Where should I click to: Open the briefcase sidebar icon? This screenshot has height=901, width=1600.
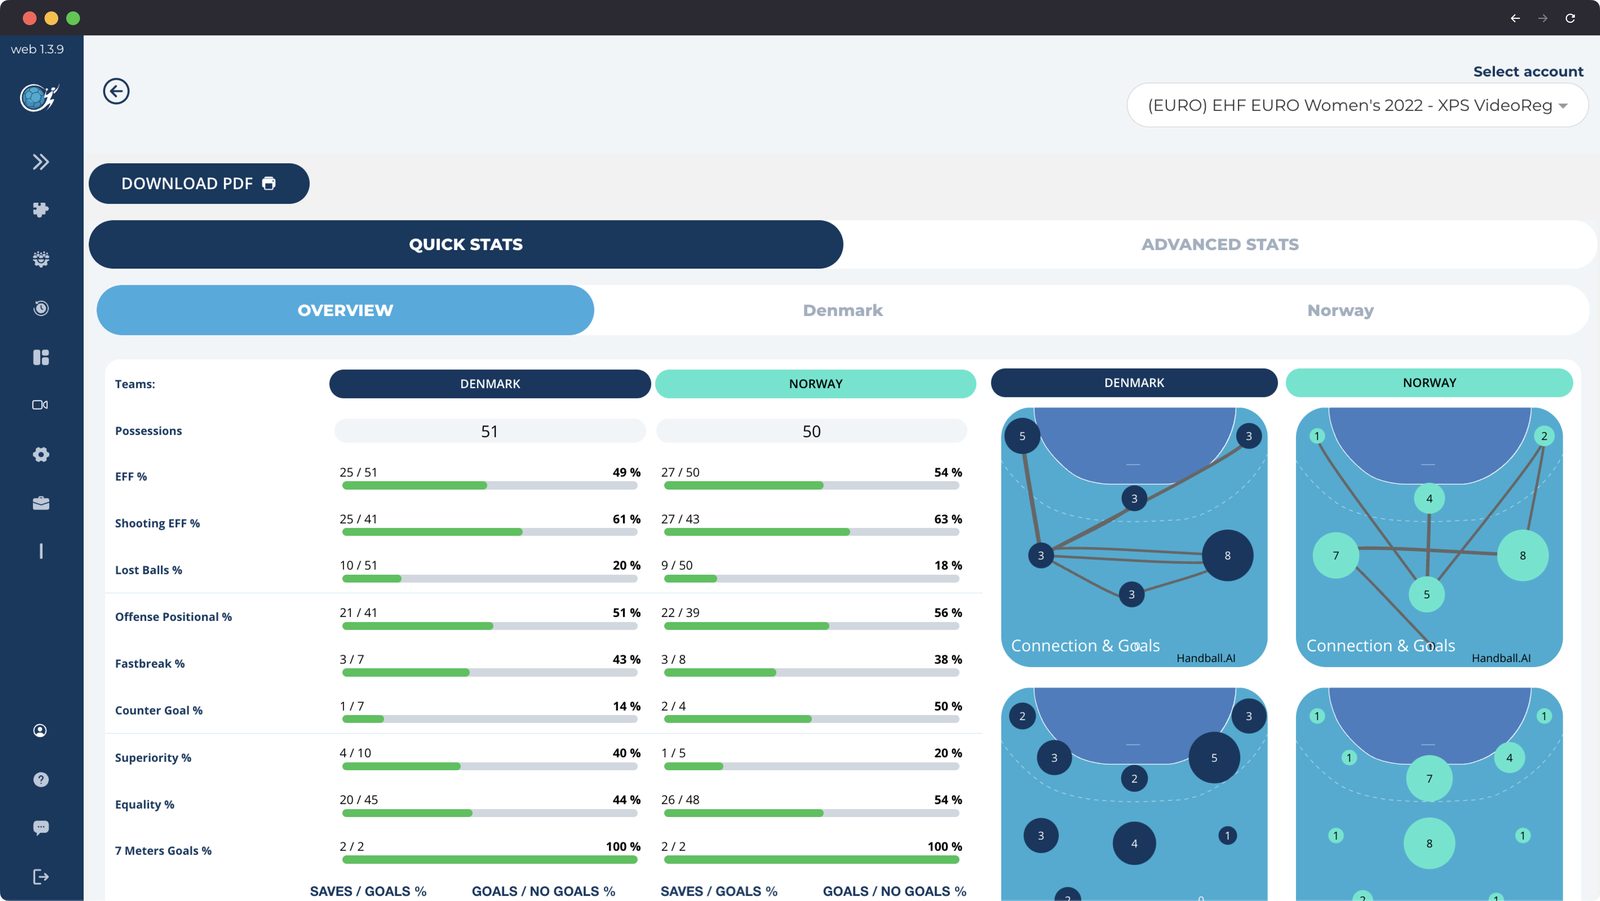pyautogui.click(x=41, y=503)
